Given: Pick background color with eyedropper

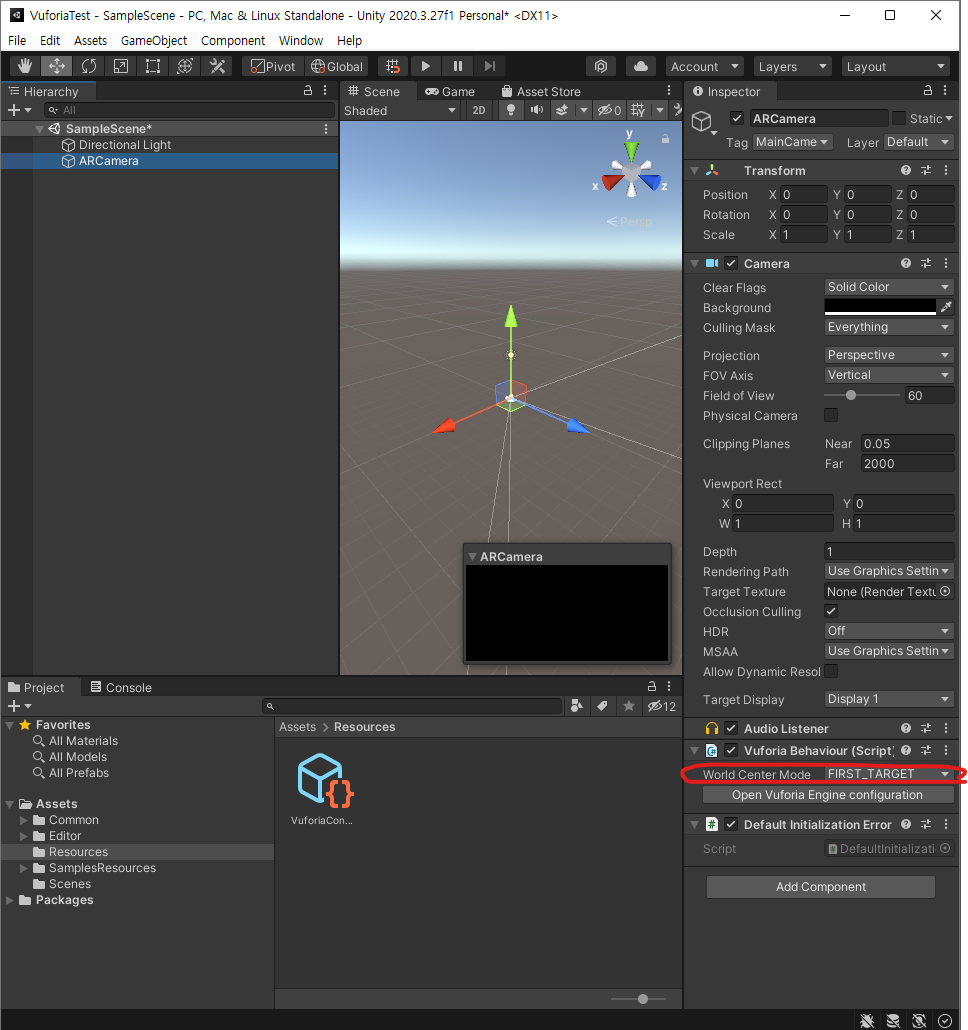Looking at the screenshot, I should (x=946, y=307).
